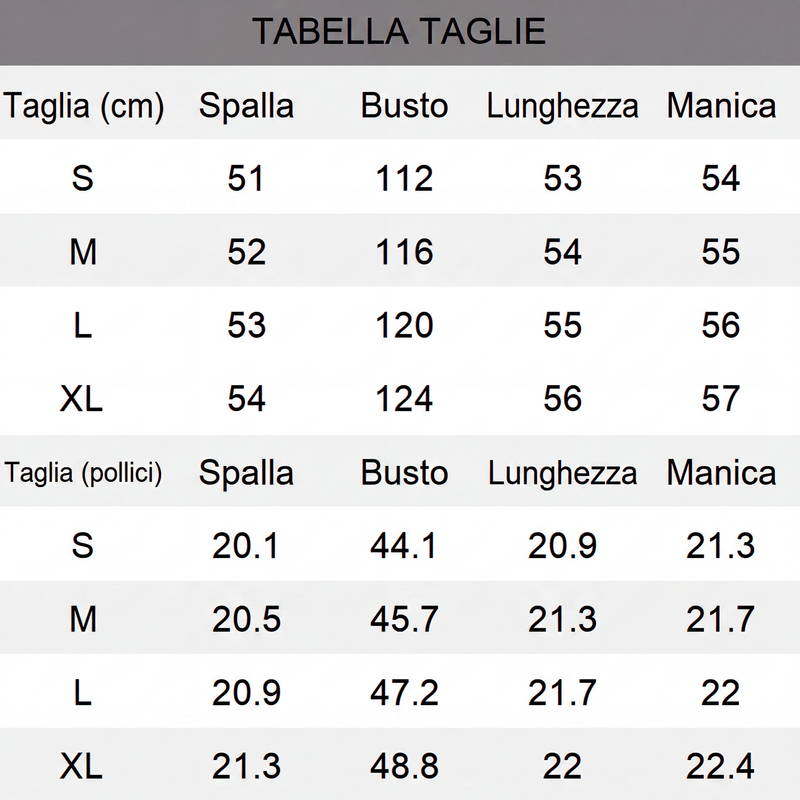This screenshot has height=800, width=800.
Task: Click Busto value 47.2
Action: click(404, 693)
